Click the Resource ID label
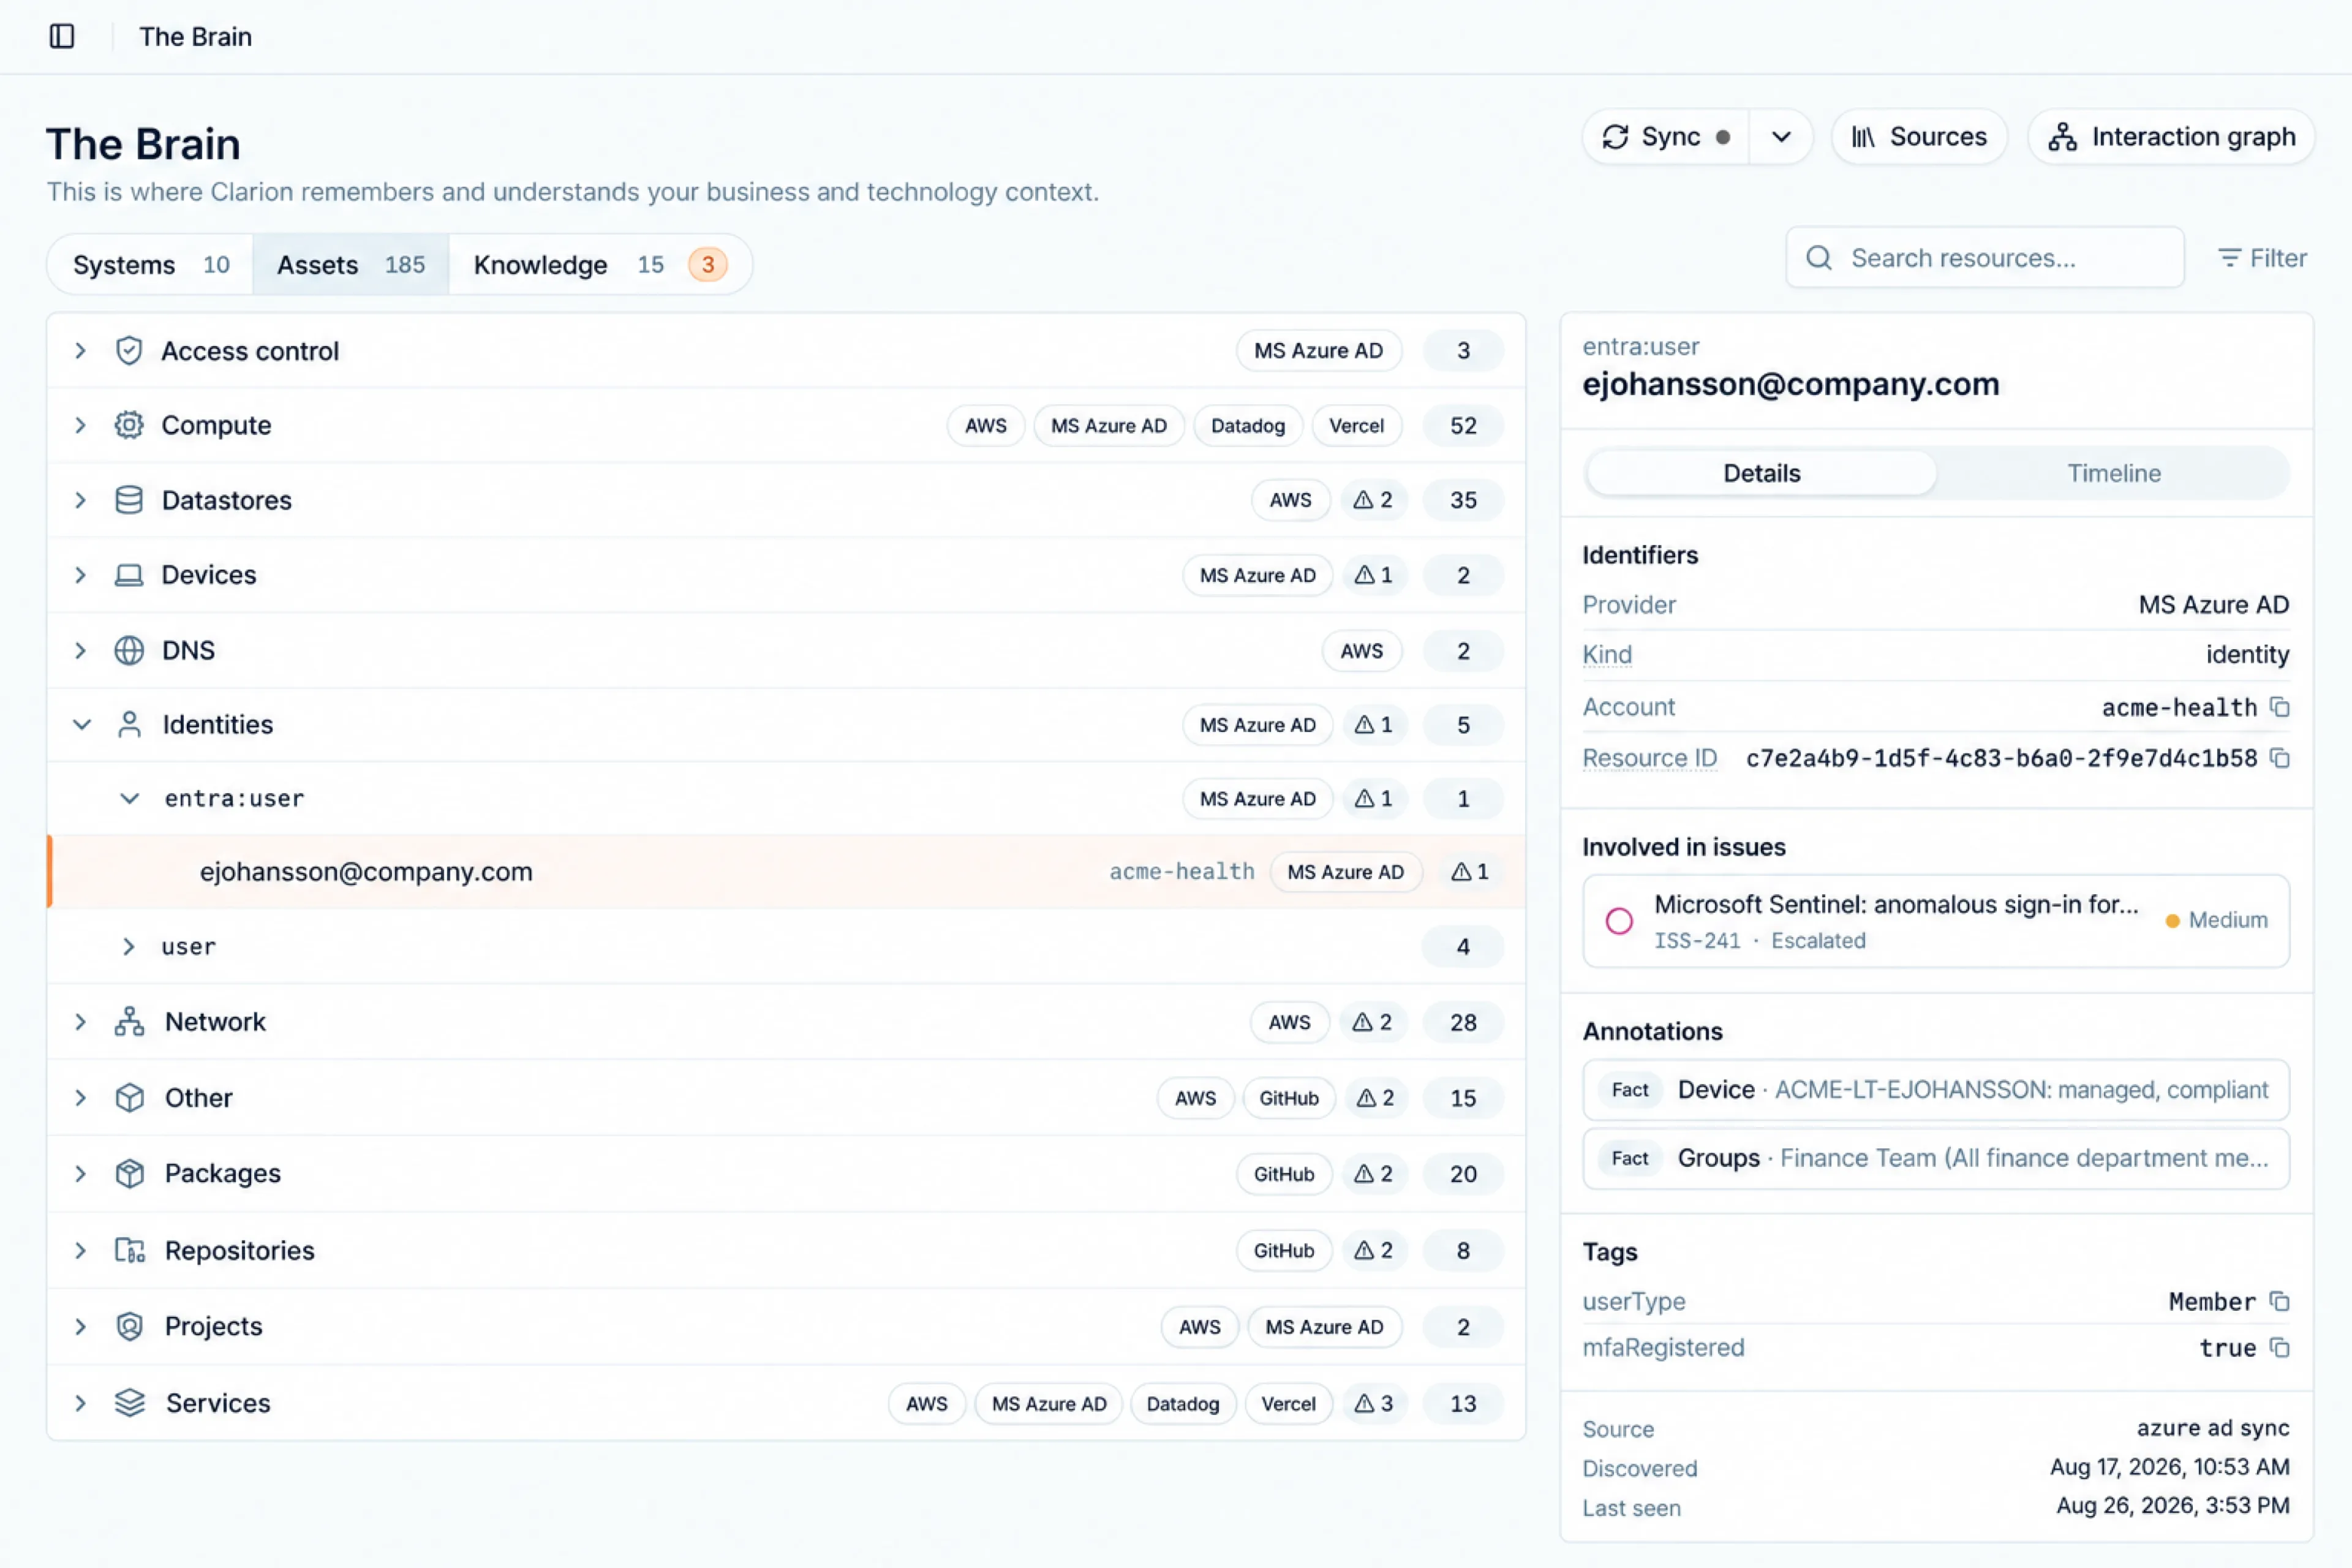The width and height of the screenshot is (2352, 1568). [x=1649, y=758]
